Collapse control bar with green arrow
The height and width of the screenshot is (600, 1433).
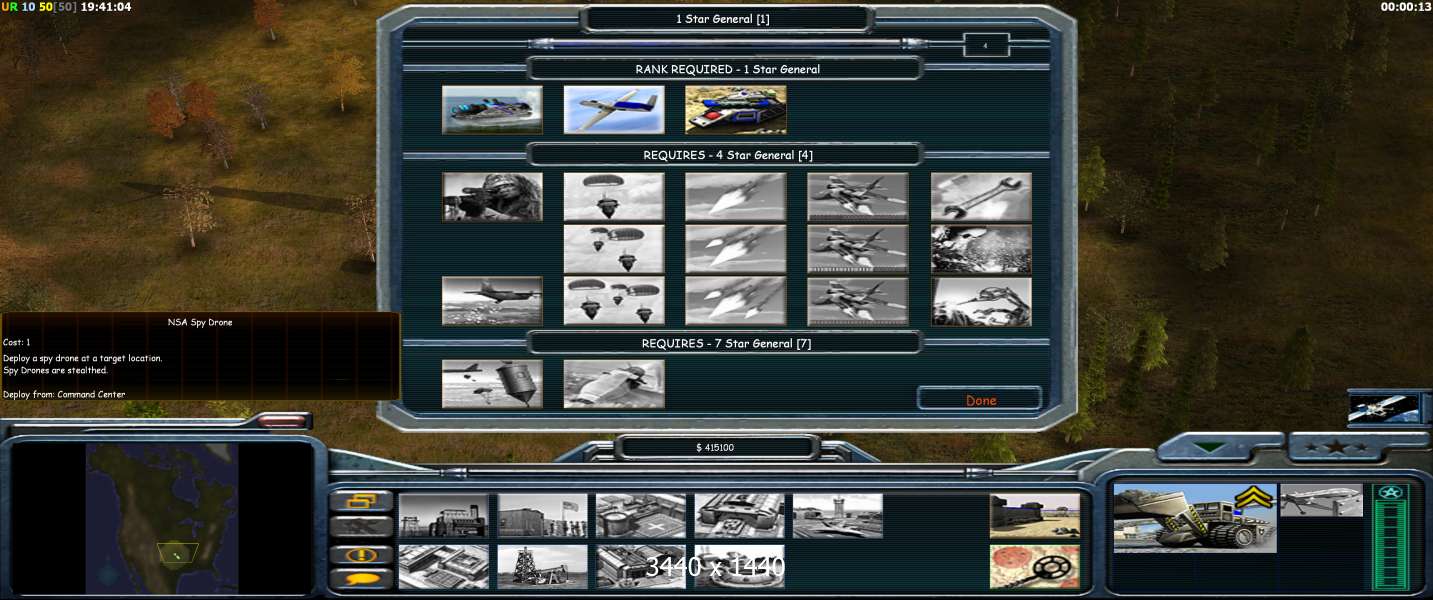click(1210, 447)
